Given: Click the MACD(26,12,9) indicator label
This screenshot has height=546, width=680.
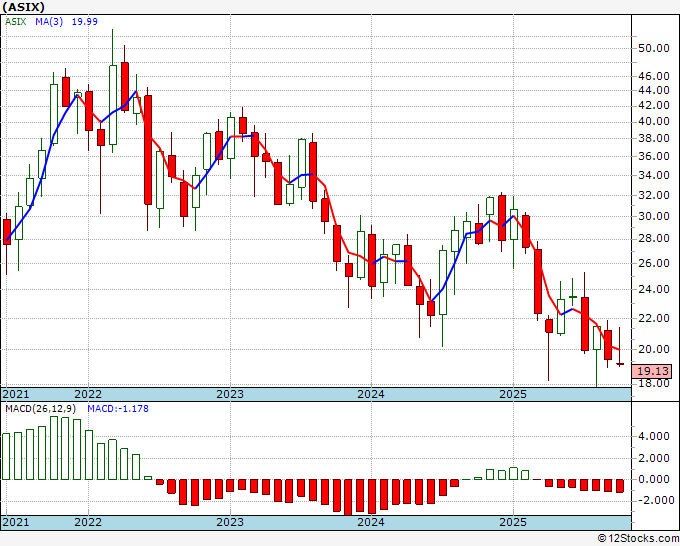Looking at the screenshot, I should pos(41,409).
